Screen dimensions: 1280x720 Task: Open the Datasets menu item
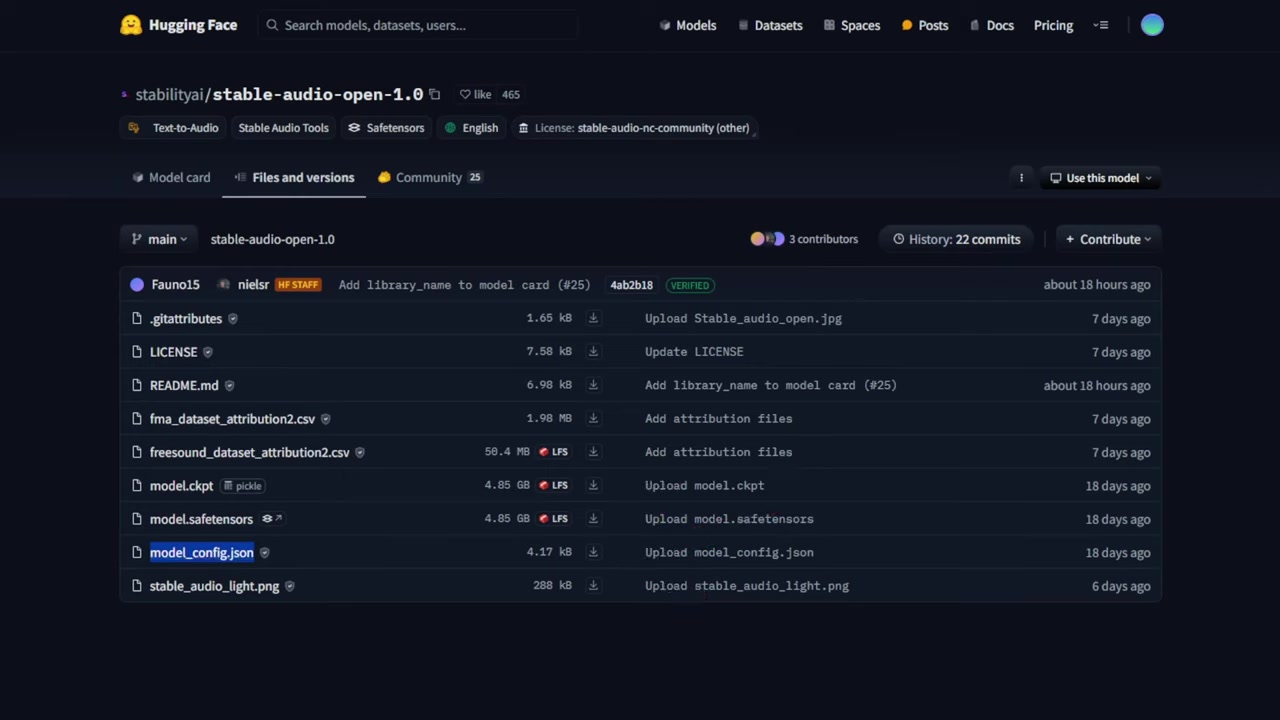click(770, 25)
